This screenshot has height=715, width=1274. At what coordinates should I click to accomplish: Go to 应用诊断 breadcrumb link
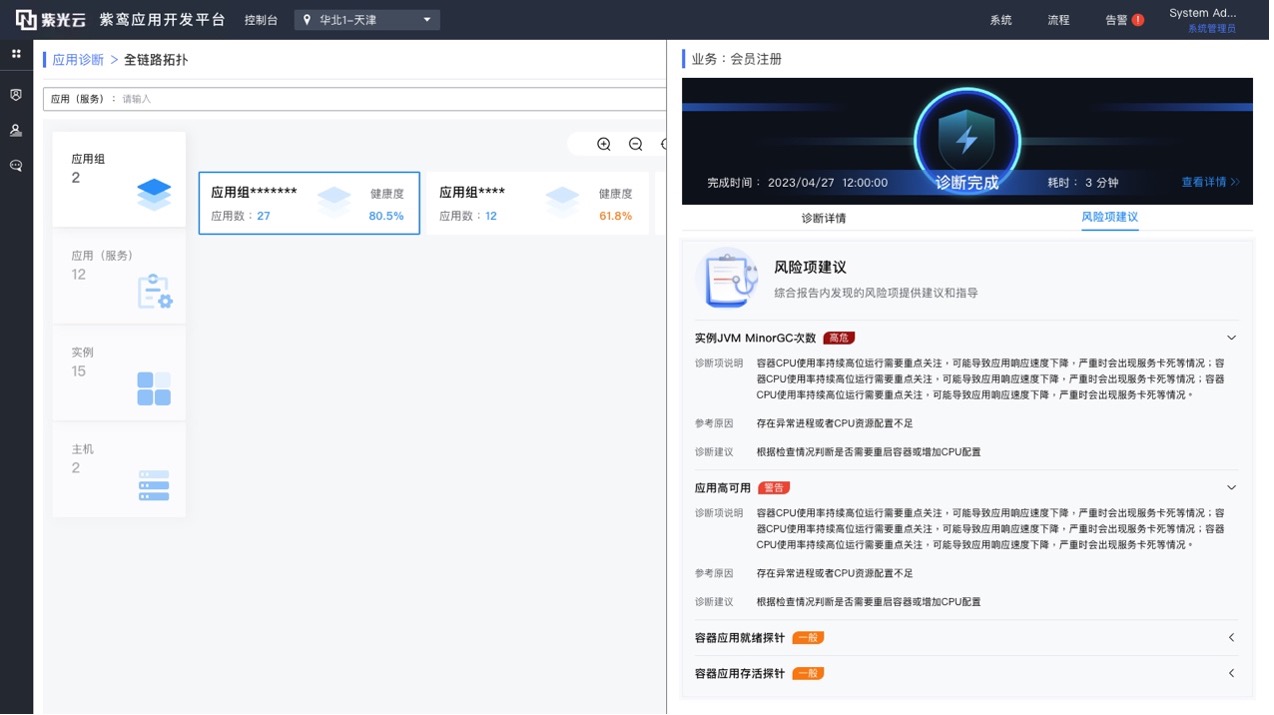[78, 60]
